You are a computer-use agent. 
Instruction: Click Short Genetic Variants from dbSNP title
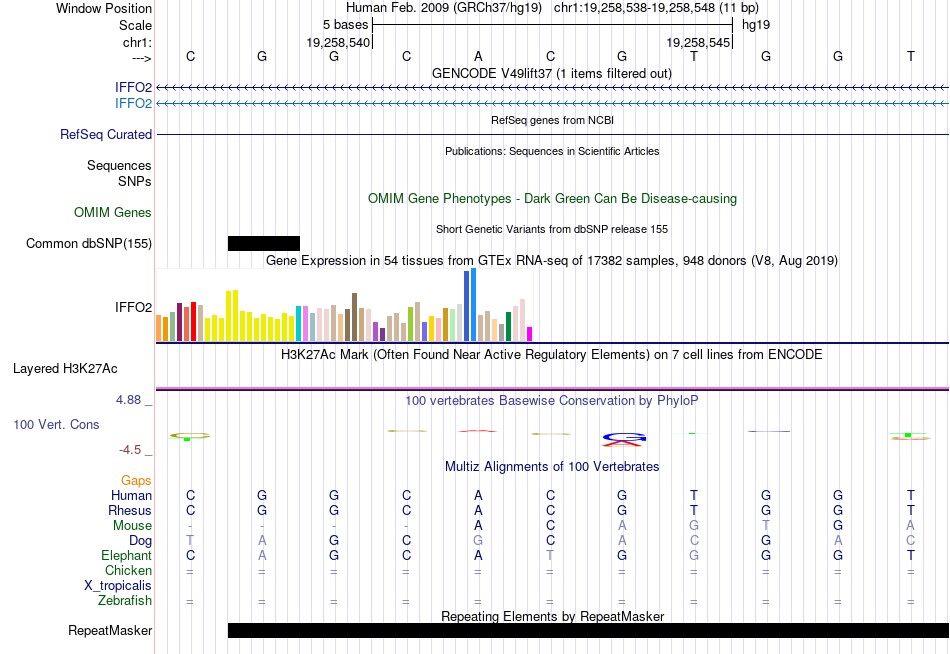[x=552, y=229]
